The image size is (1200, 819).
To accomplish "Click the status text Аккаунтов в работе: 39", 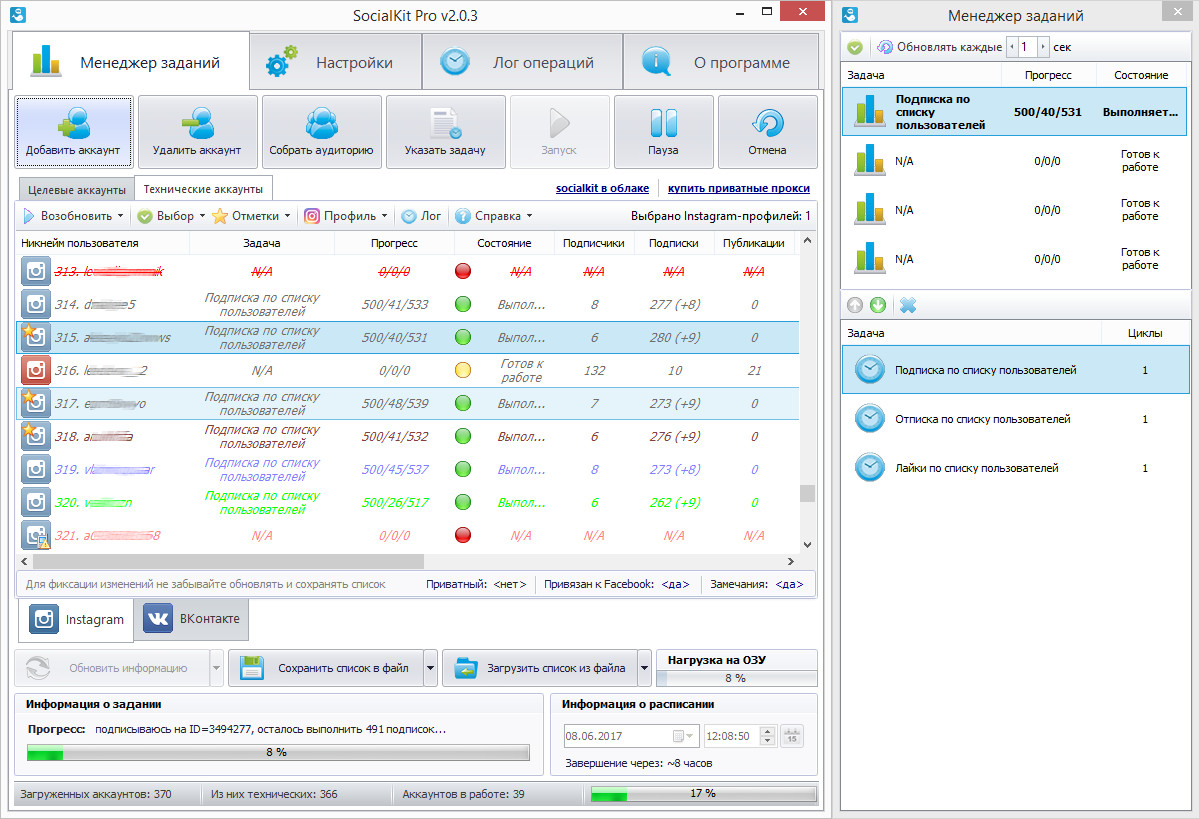I will click(463, 794).
